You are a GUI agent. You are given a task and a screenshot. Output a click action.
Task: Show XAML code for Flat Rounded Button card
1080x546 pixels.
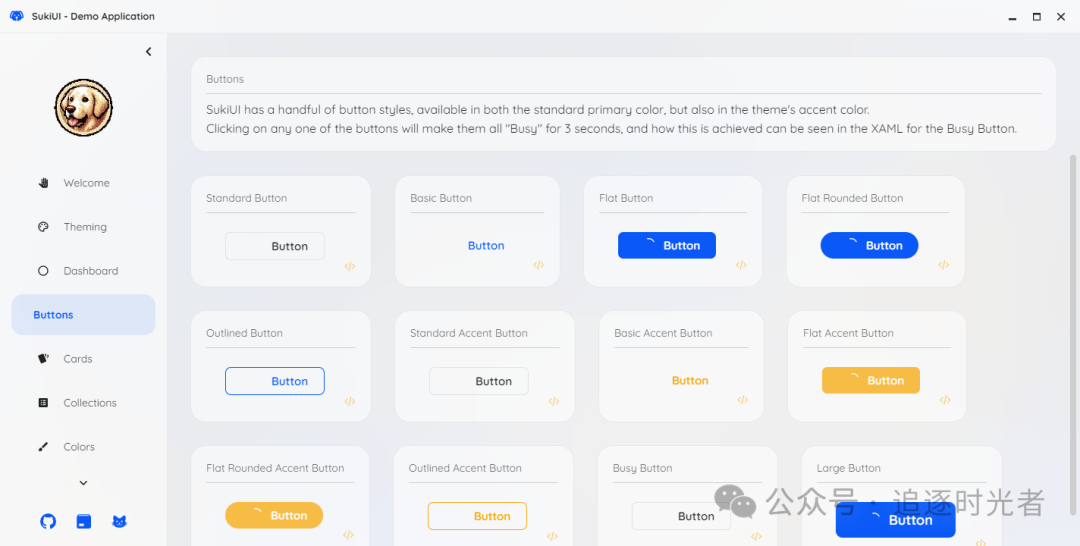[944, 265]
